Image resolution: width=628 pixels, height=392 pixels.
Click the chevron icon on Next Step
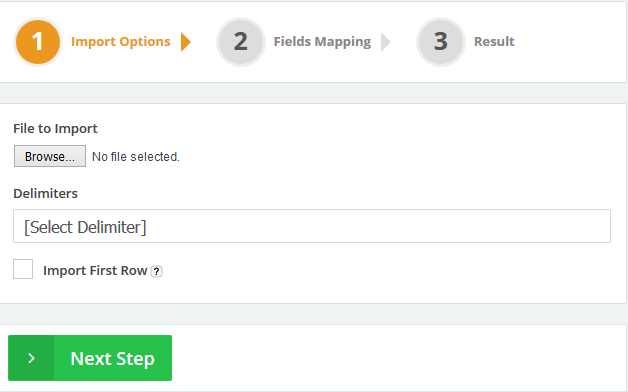click(x=31, y=358)
